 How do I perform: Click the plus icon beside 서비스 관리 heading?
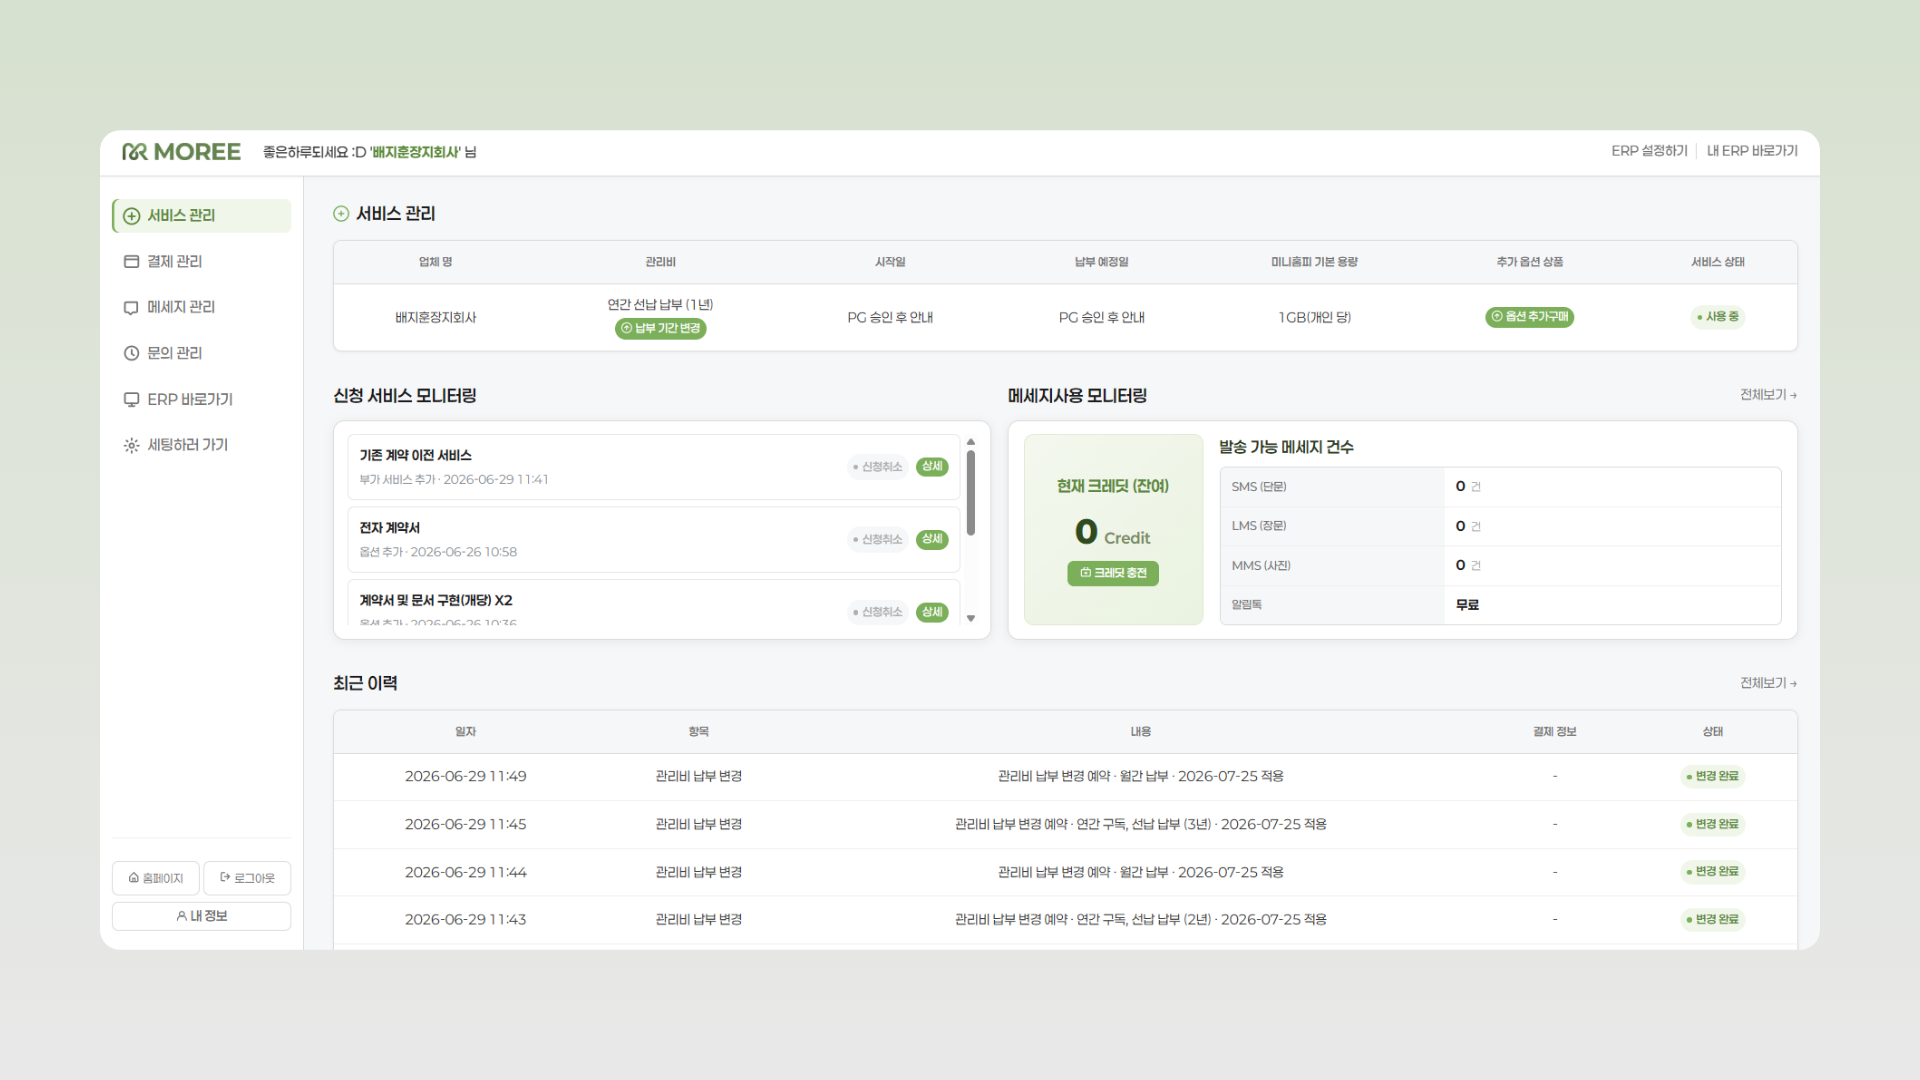[x=341, y=214]
